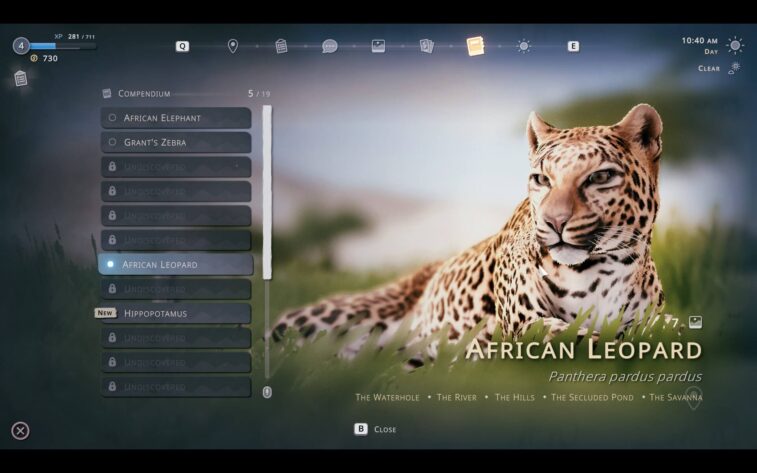Image resolution: width=757 pixels, height=473 pixels.
Task: Click the Compendium header book icon
Action: click(x=107, y=94)
